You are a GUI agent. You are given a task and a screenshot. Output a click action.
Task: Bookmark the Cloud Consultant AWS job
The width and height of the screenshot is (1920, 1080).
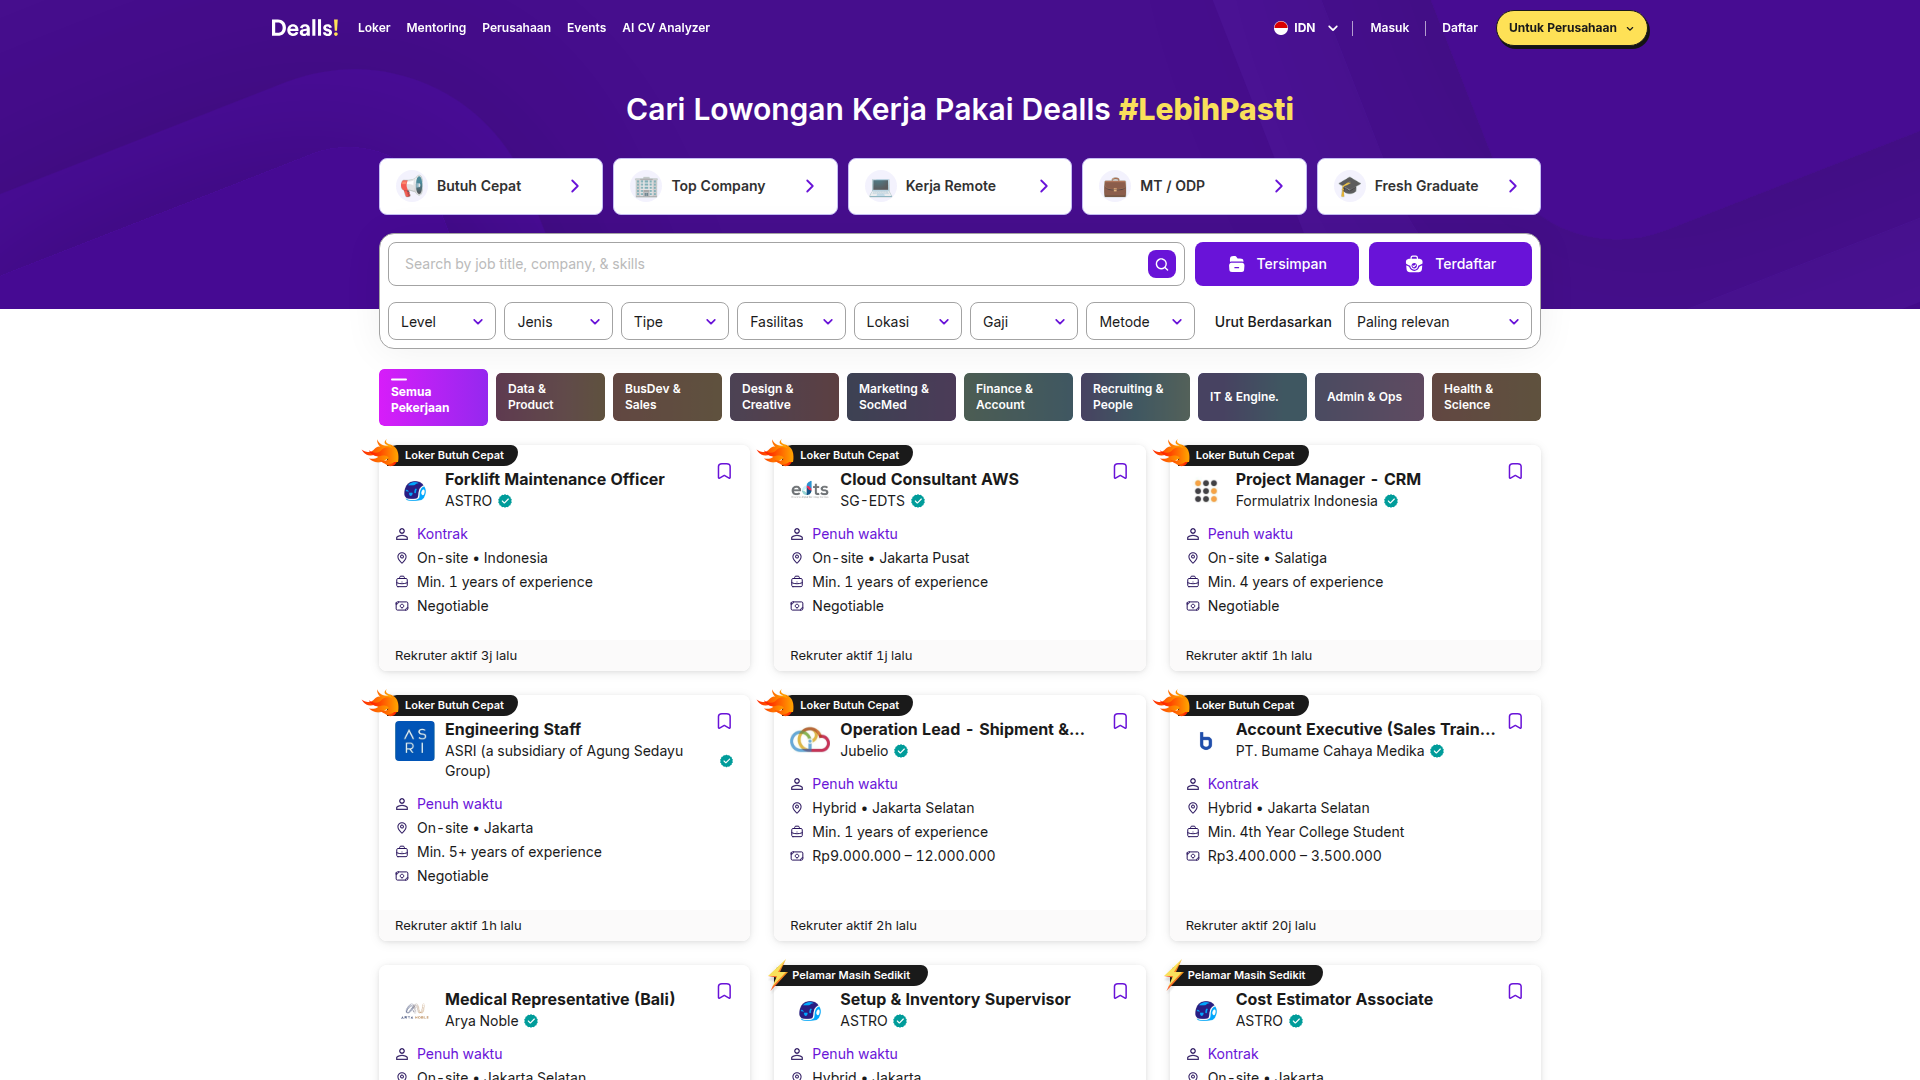click(x=1120, y=471)
